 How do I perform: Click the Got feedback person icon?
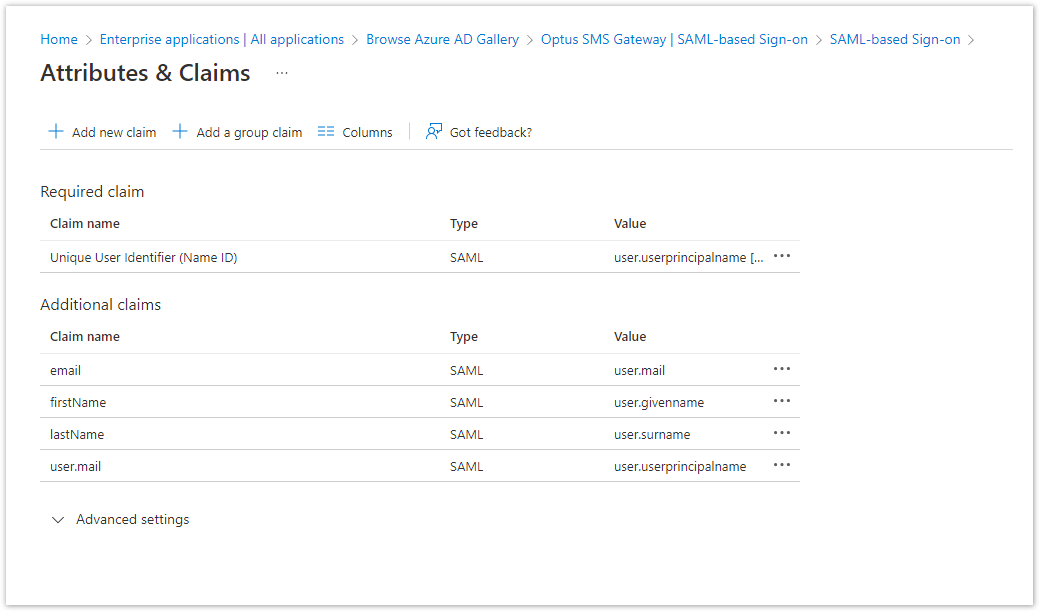(x=434, y=132)
